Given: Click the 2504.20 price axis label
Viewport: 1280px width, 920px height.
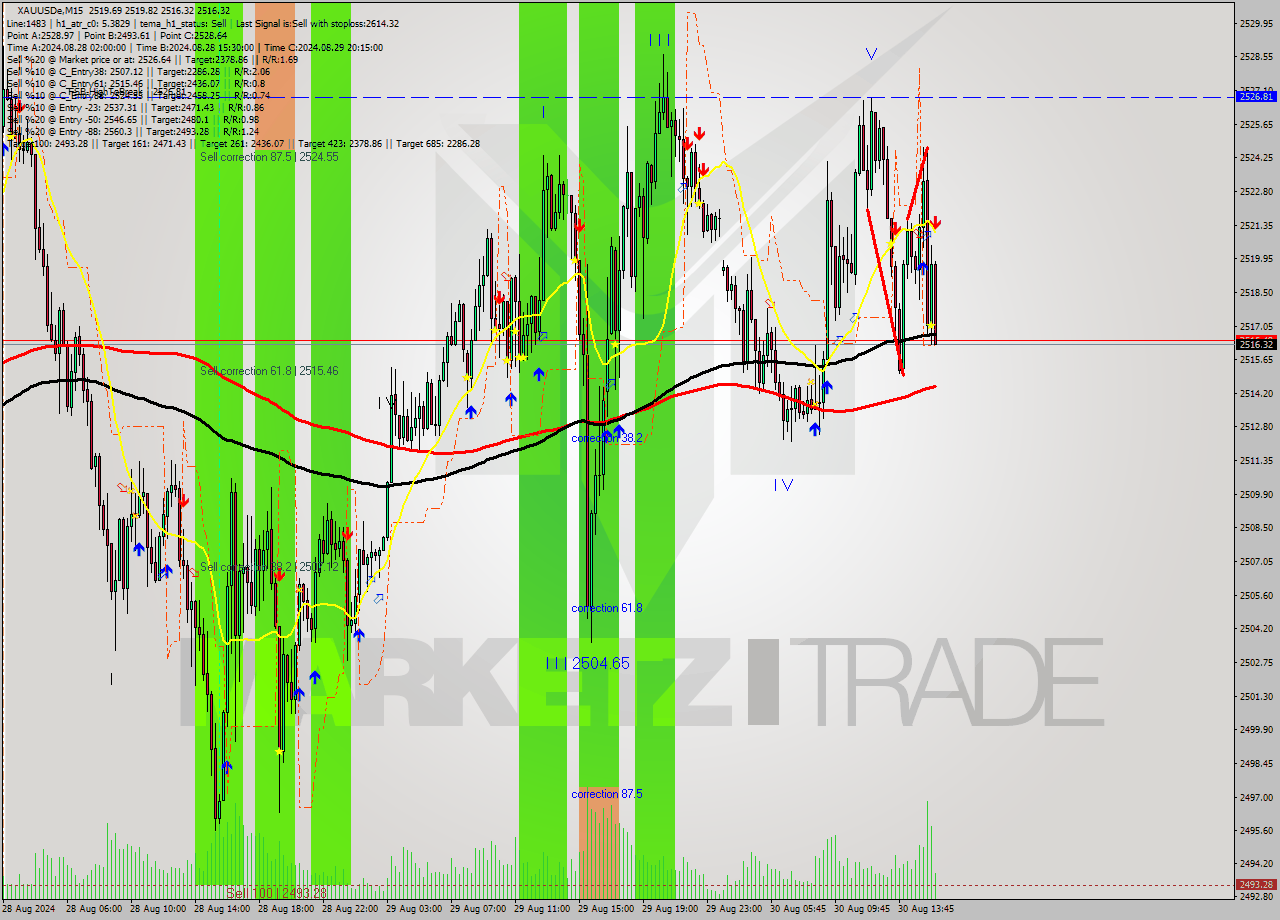Looking at the screenshot, I should [1256, 628].
